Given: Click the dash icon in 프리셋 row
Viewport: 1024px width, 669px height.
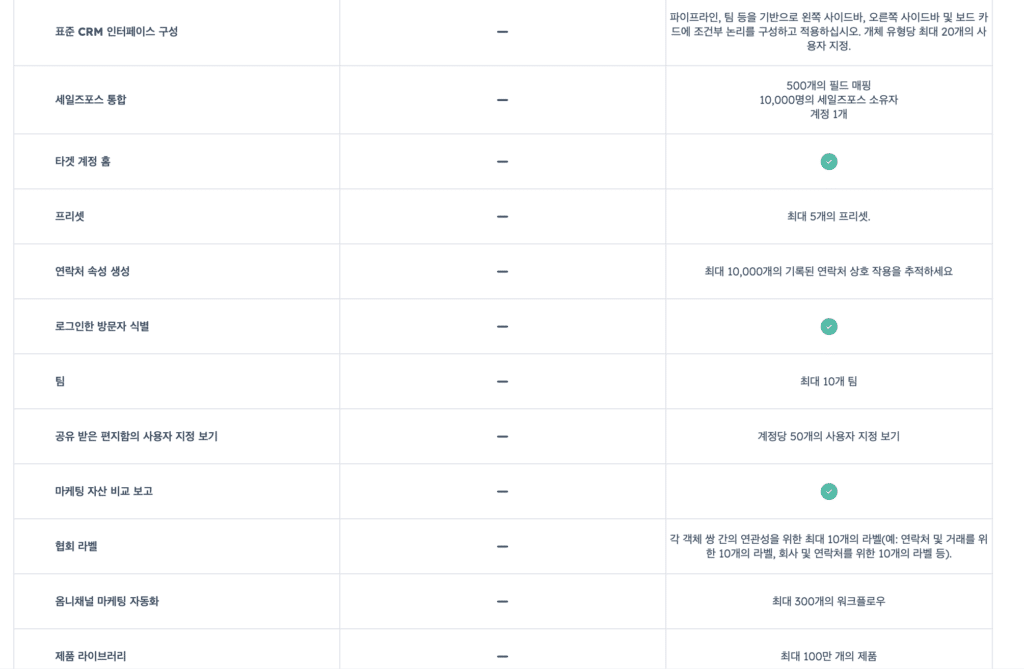Looking at the screenshot, I should click(502, 216).
